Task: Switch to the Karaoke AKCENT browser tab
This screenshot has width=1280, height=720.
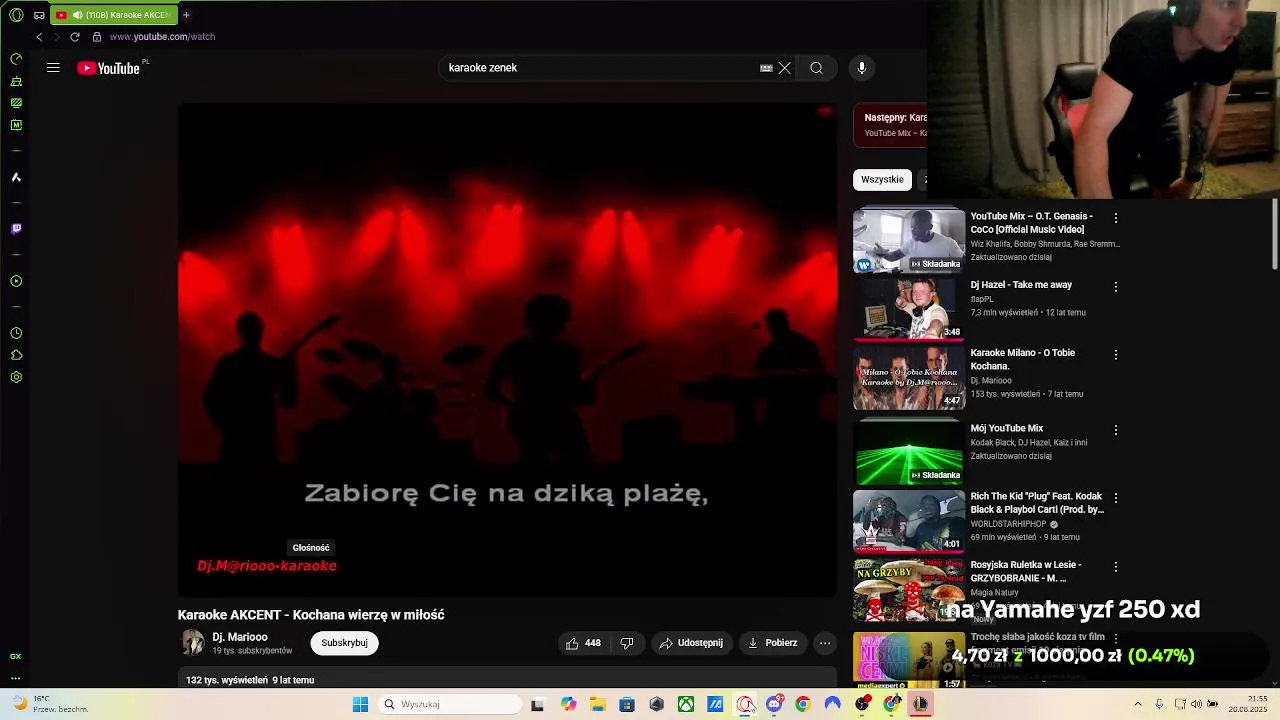Action: pyautogui.click(x=113, y=15)
